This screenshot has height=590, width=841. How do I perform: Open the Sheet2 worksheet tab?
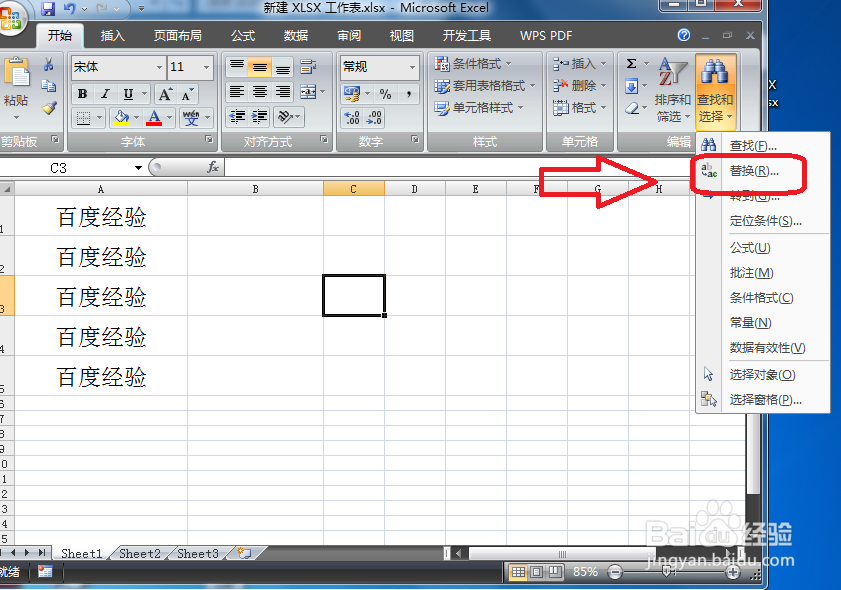pos(139,554)
